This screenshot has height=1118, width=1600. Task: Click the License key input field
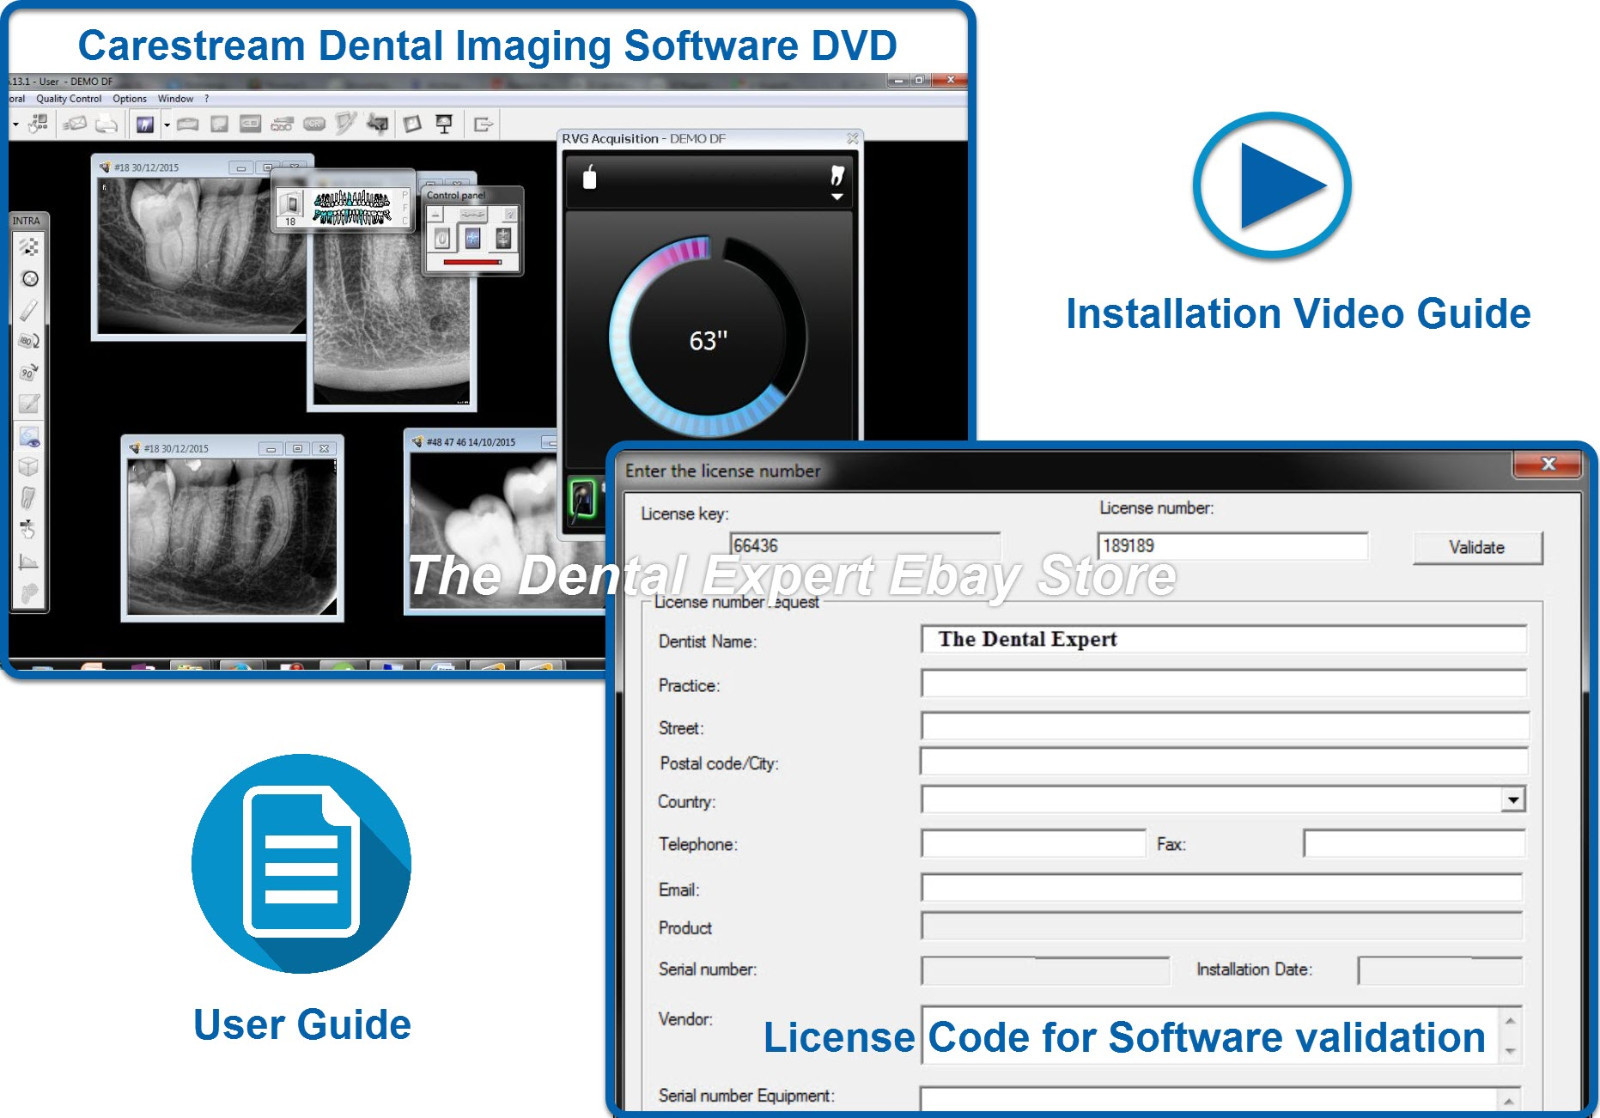865,545
